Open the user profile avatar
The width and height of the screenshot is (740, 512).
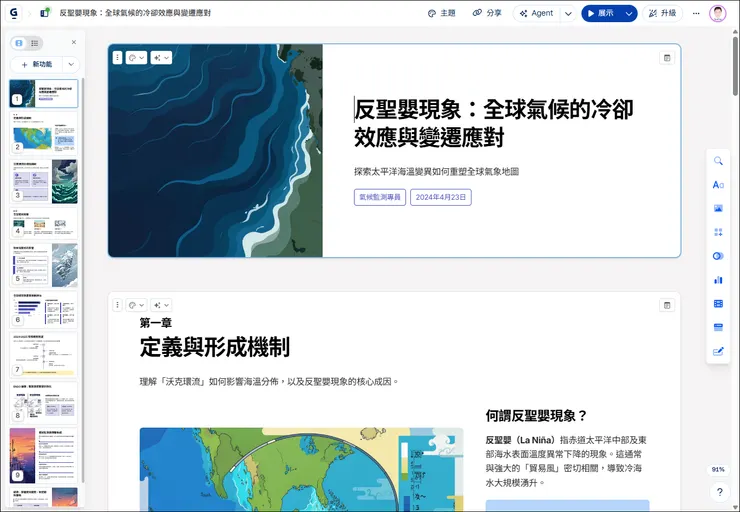pyautogui.click(x=717, y=13)
